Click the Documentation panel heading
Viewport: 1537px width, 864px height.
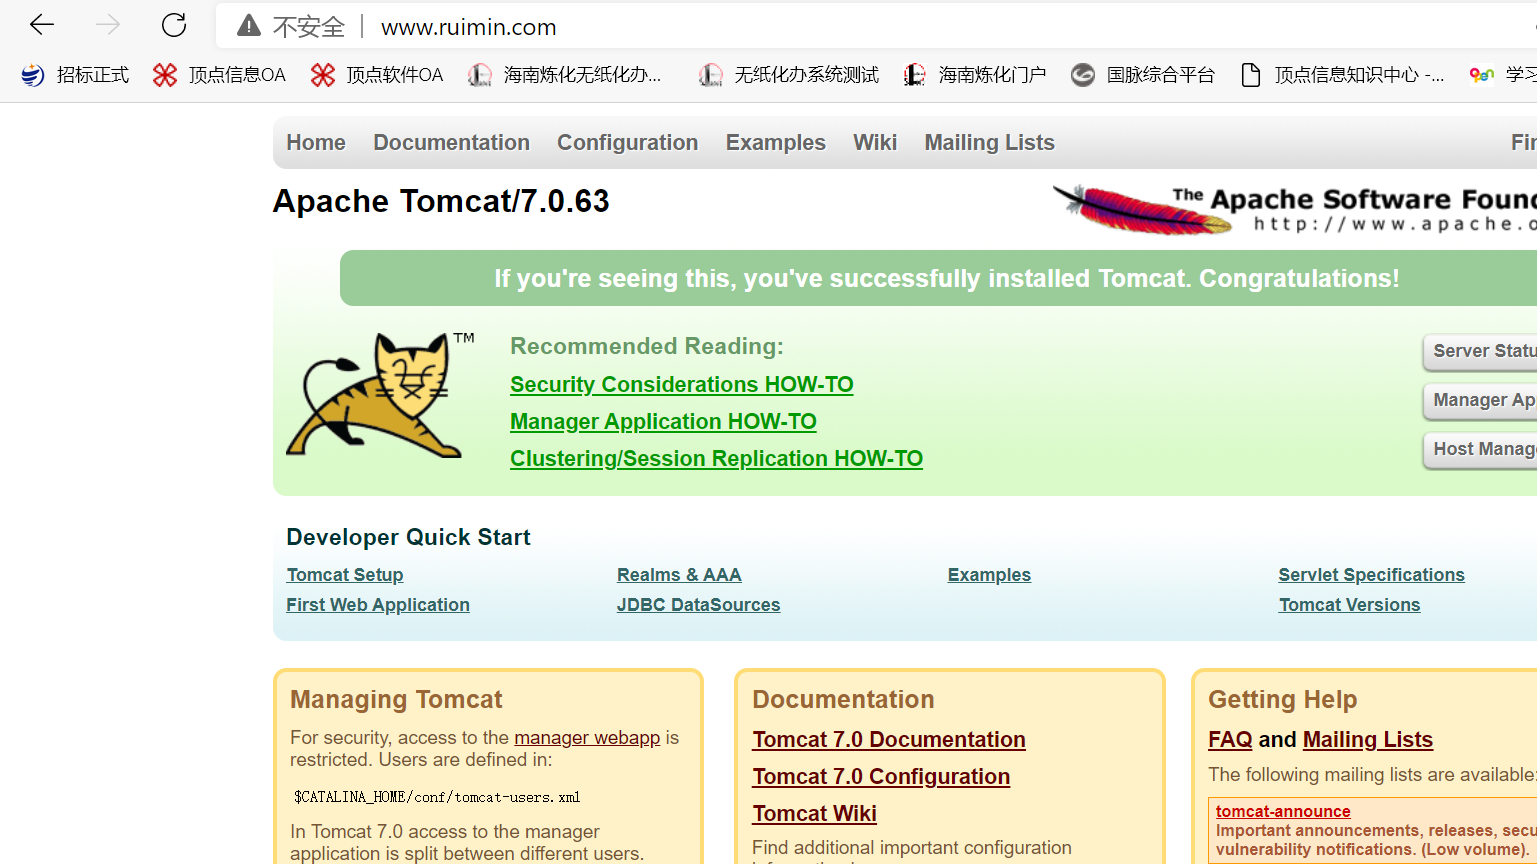pos(843,700)
